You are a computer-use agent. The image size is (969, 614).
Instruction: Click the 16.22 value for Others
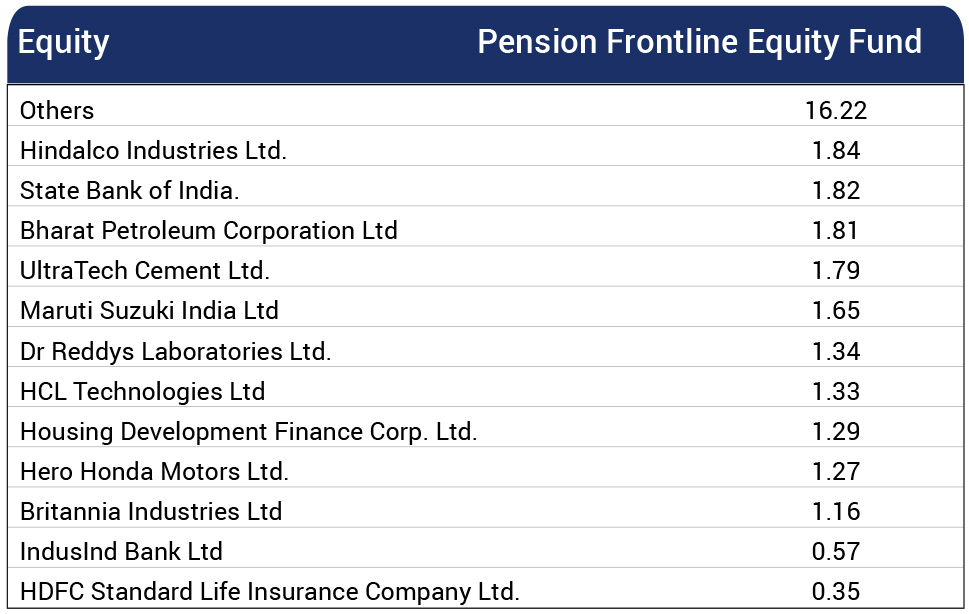[836, 111]
